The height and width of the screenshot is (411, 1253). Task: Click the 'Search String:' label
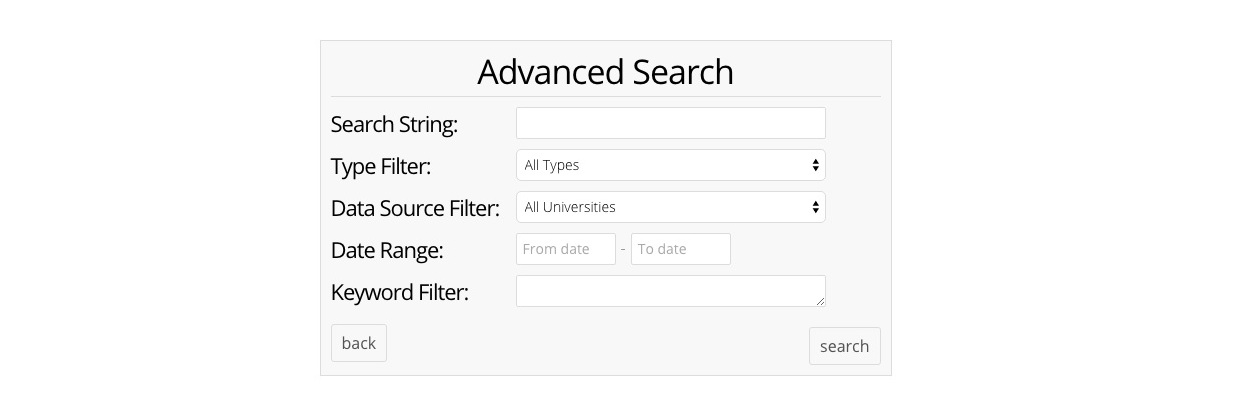(x=393, y=125)
